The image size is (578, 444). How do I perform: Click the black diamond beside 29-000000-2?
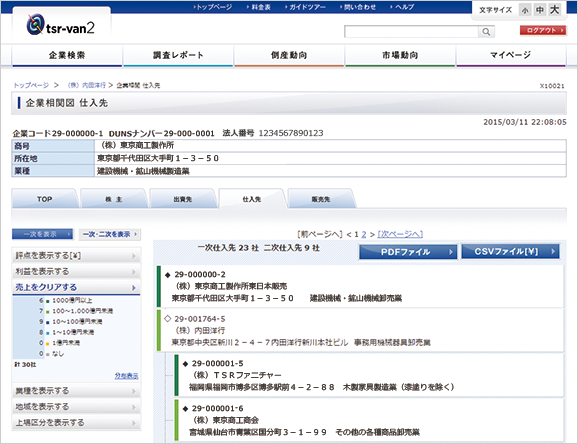167,275
